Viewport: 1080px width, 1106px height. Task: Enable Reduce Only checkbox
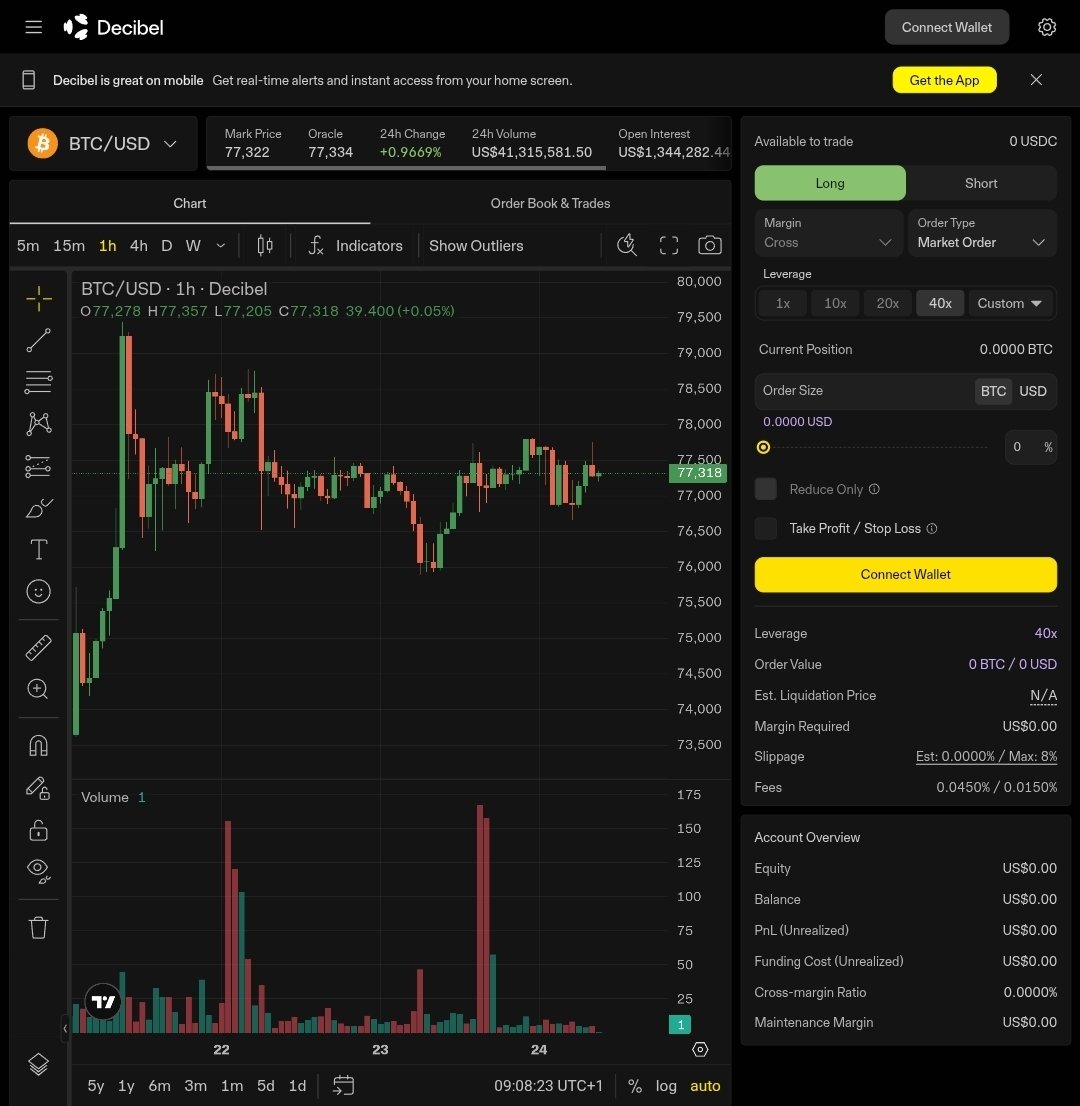coord(765,489)
